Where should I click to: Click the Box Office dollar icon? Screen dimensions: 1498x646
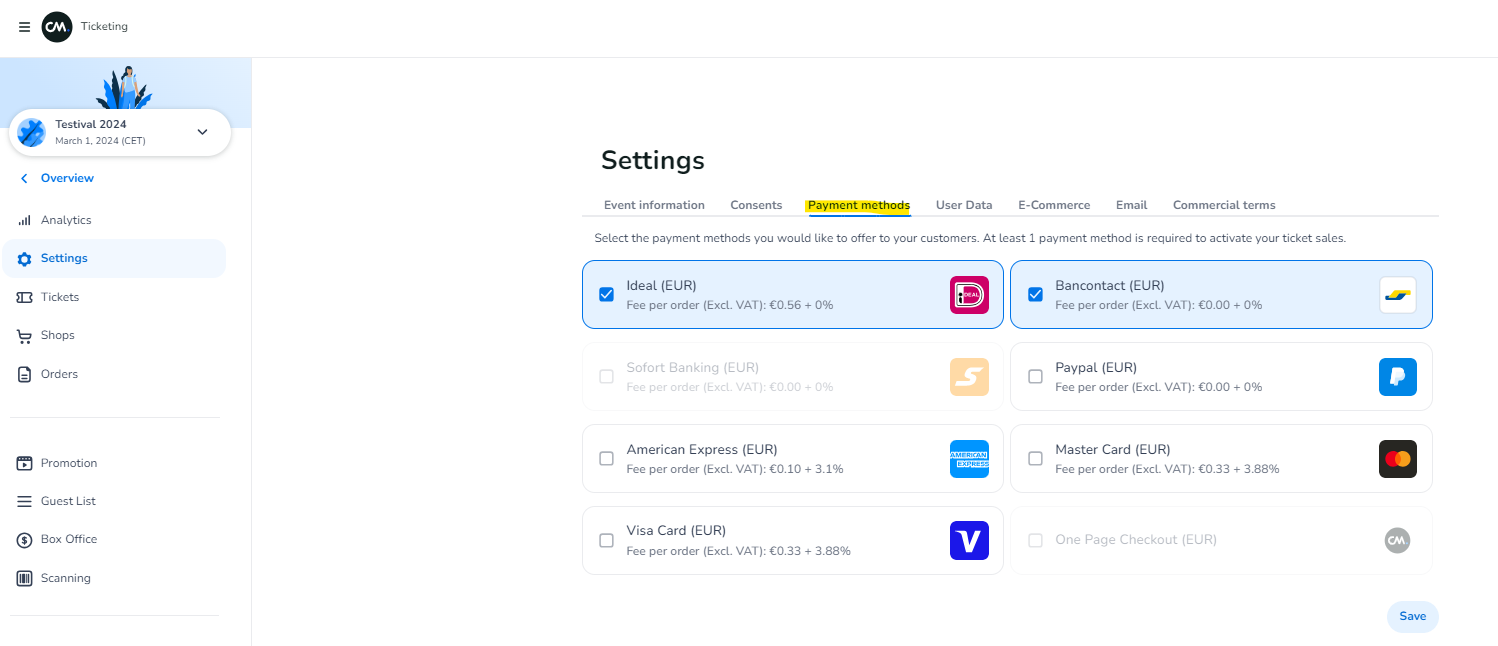click(x=25, y=540)
